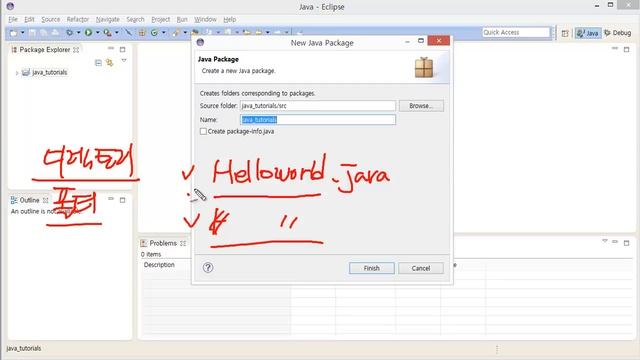The width and height of the screenshot is (640, 360).
Task: Click the package Name input field
Action: (x=318, y=120)
